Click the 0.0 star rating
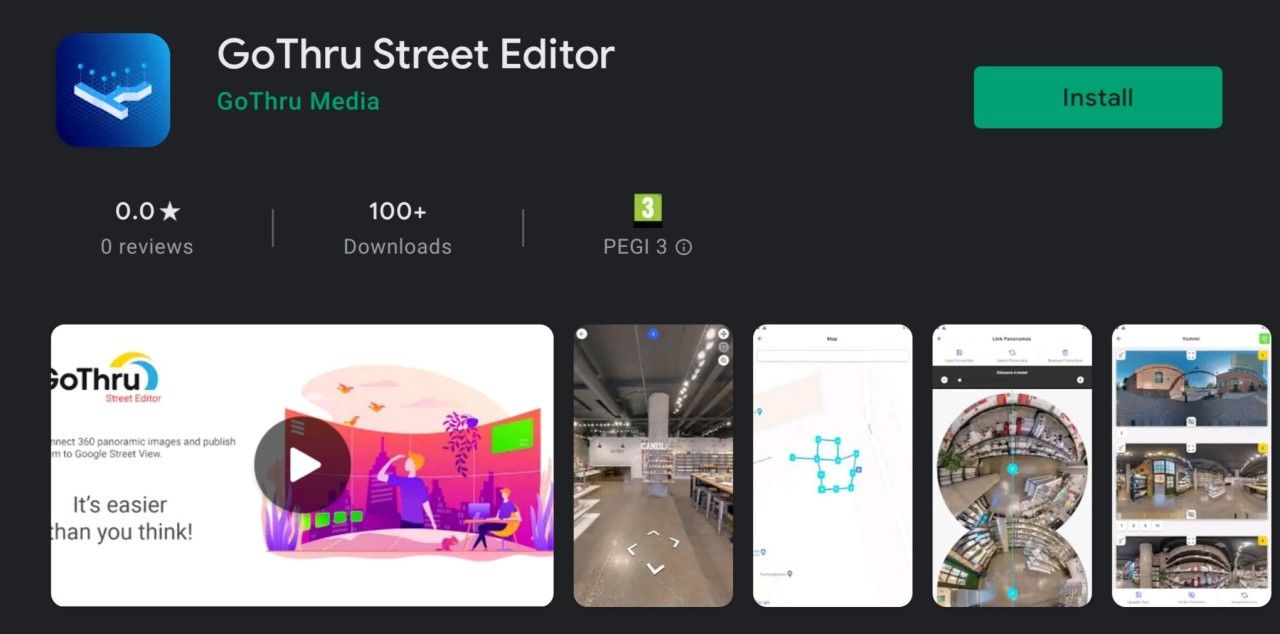This screenshot has height=634, width=1280. [147, 211]
